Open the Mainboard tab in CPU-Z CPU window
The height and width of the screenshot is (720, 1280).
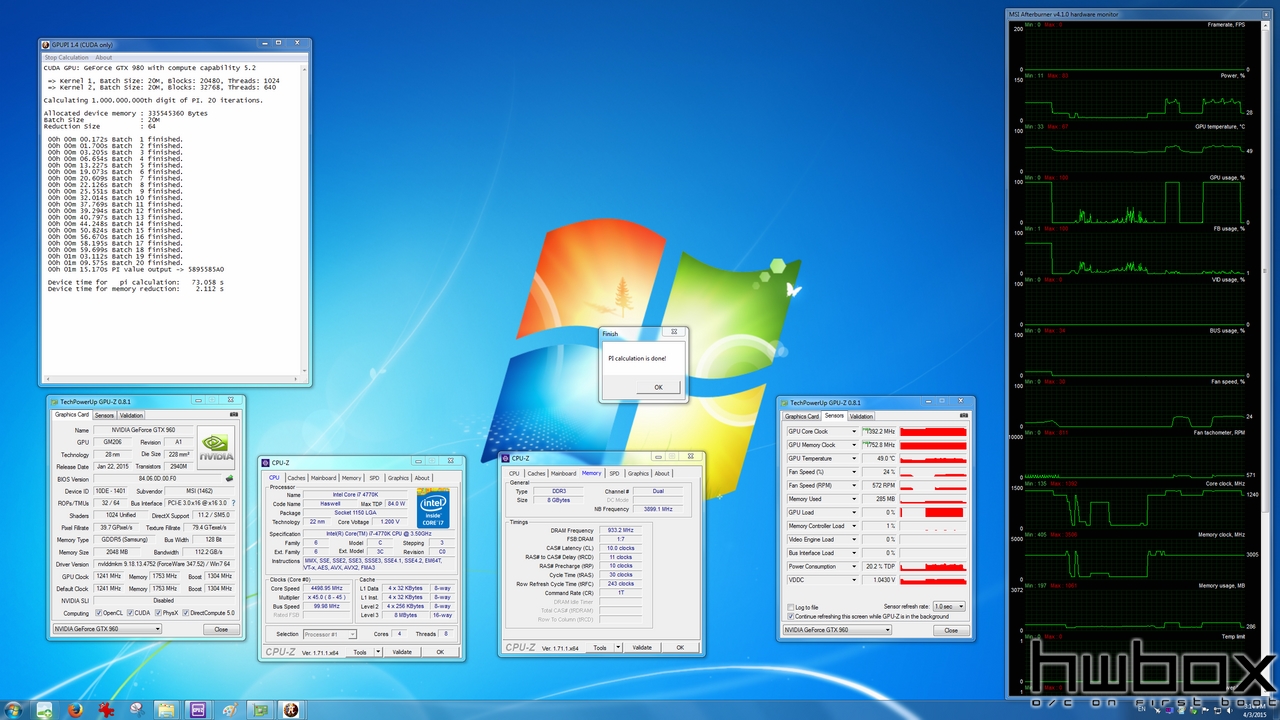point(324,478)
